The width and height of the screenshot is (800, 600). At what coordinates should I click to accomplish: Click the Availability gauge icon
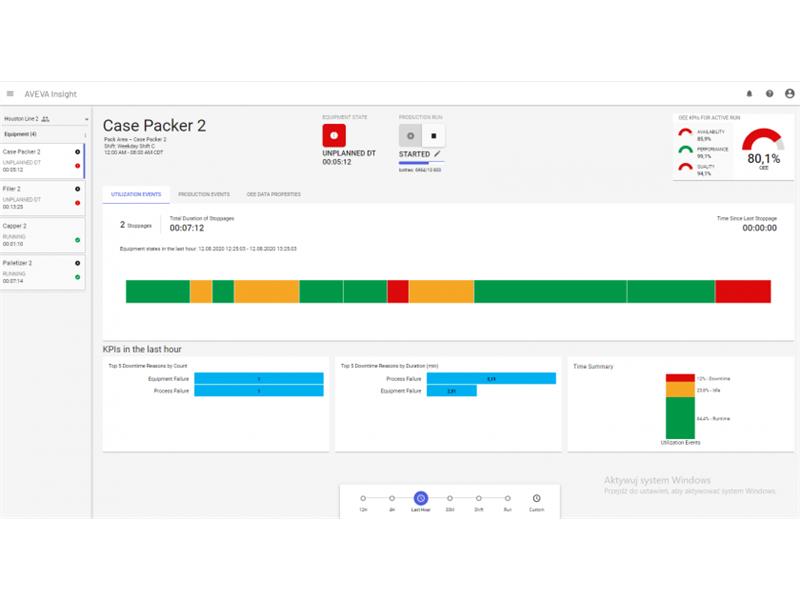coord(685,133)
